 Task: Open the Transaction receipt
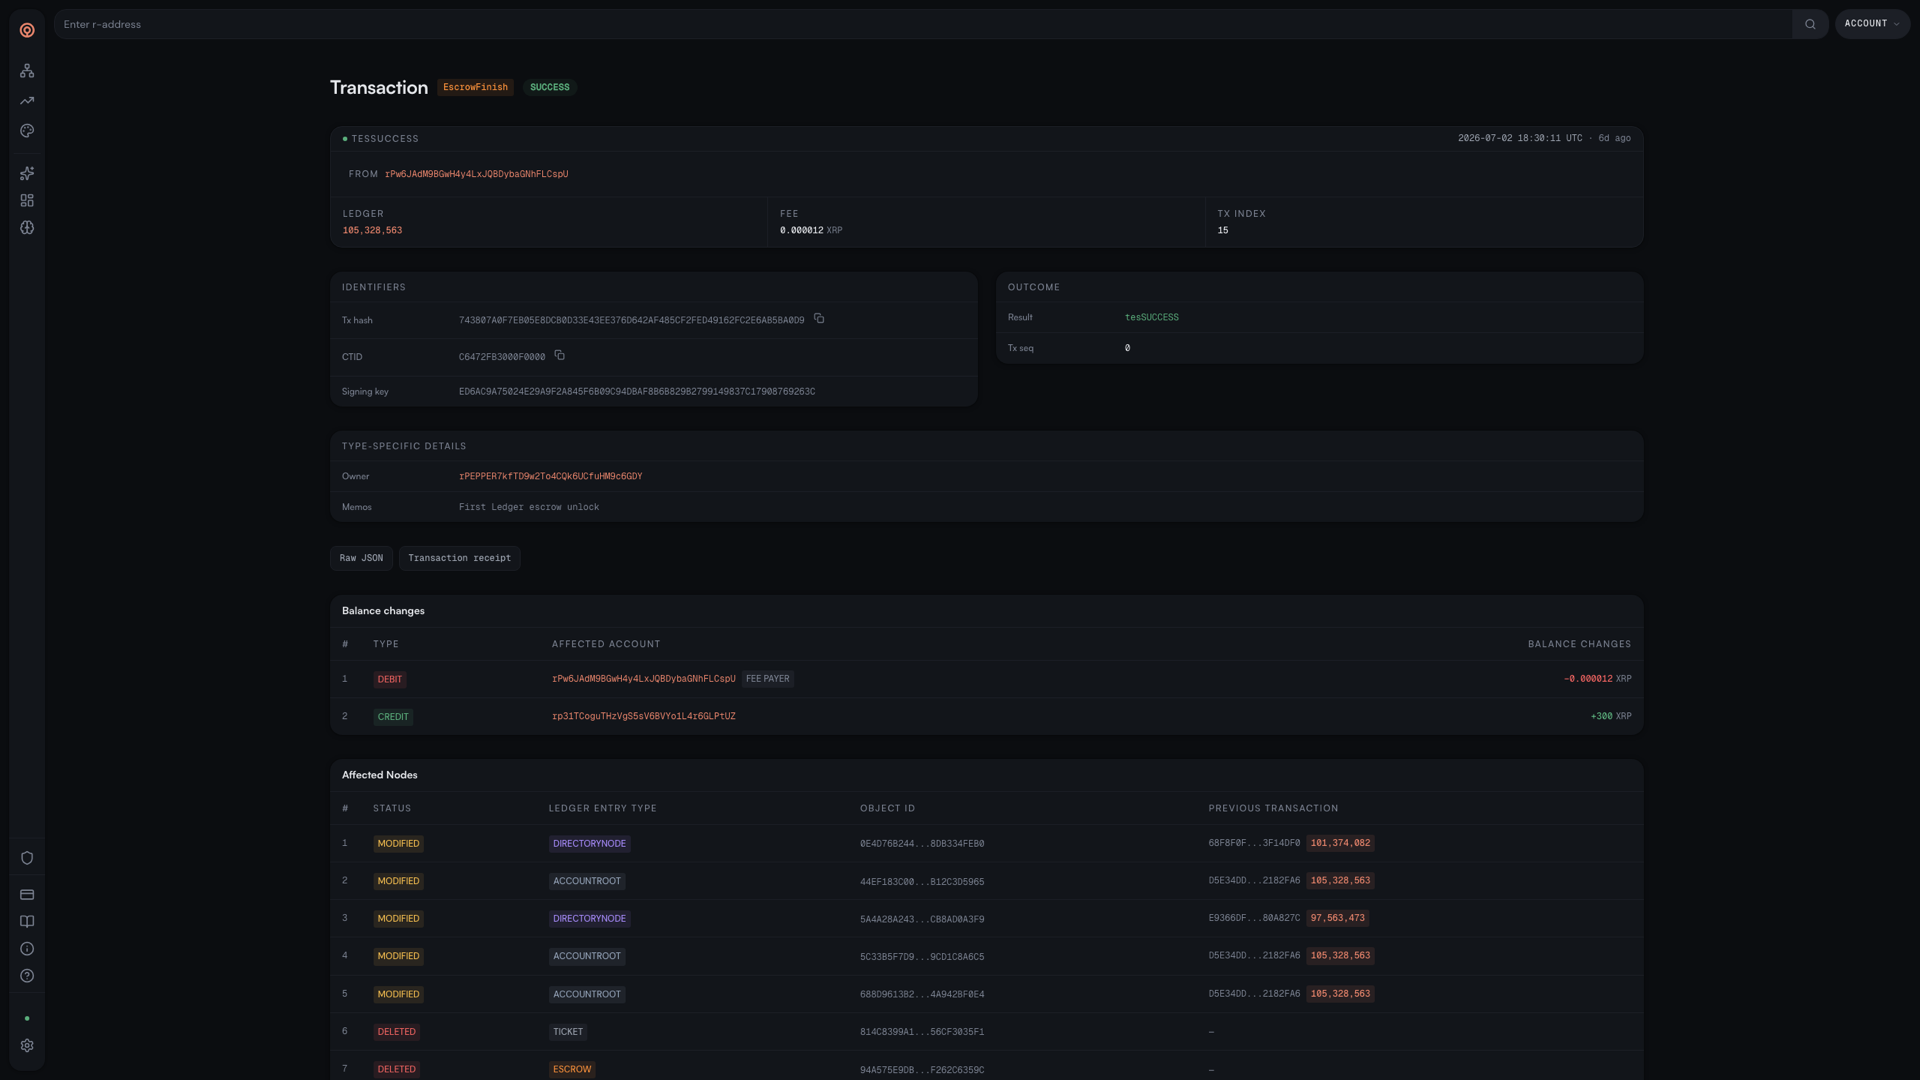coord(459,558)
